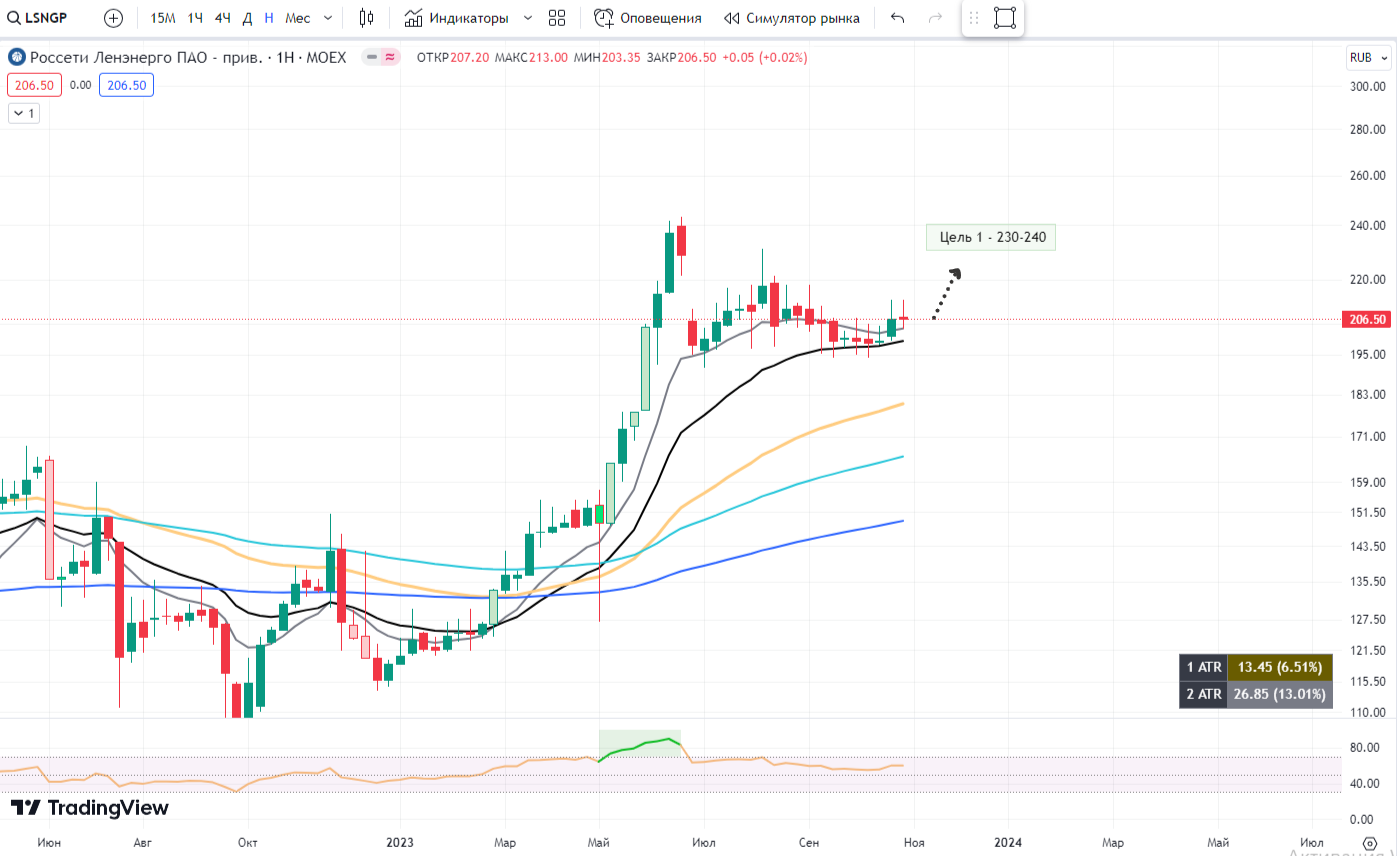Select the Н weekly timeframe
This screenshot has height=856, width=1397.
point(269,18)
